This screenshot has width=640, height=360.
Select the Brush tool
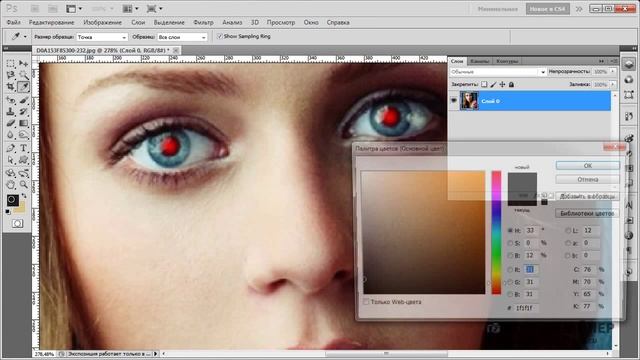click(24, 100)
